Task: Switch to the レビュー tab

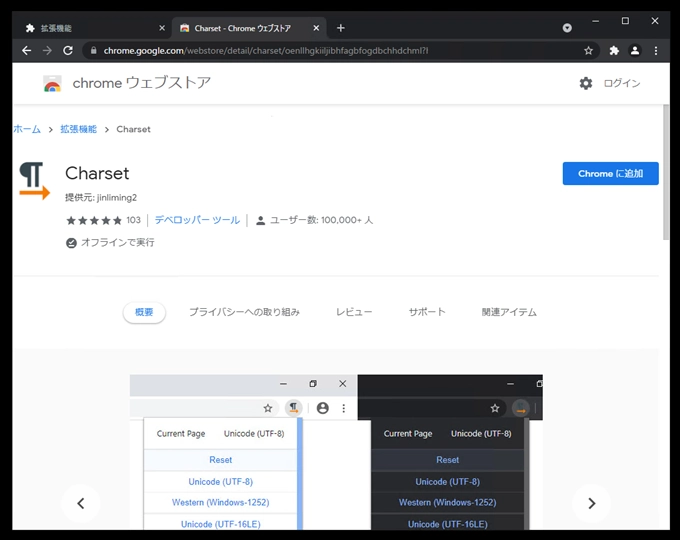Action: 354,312
